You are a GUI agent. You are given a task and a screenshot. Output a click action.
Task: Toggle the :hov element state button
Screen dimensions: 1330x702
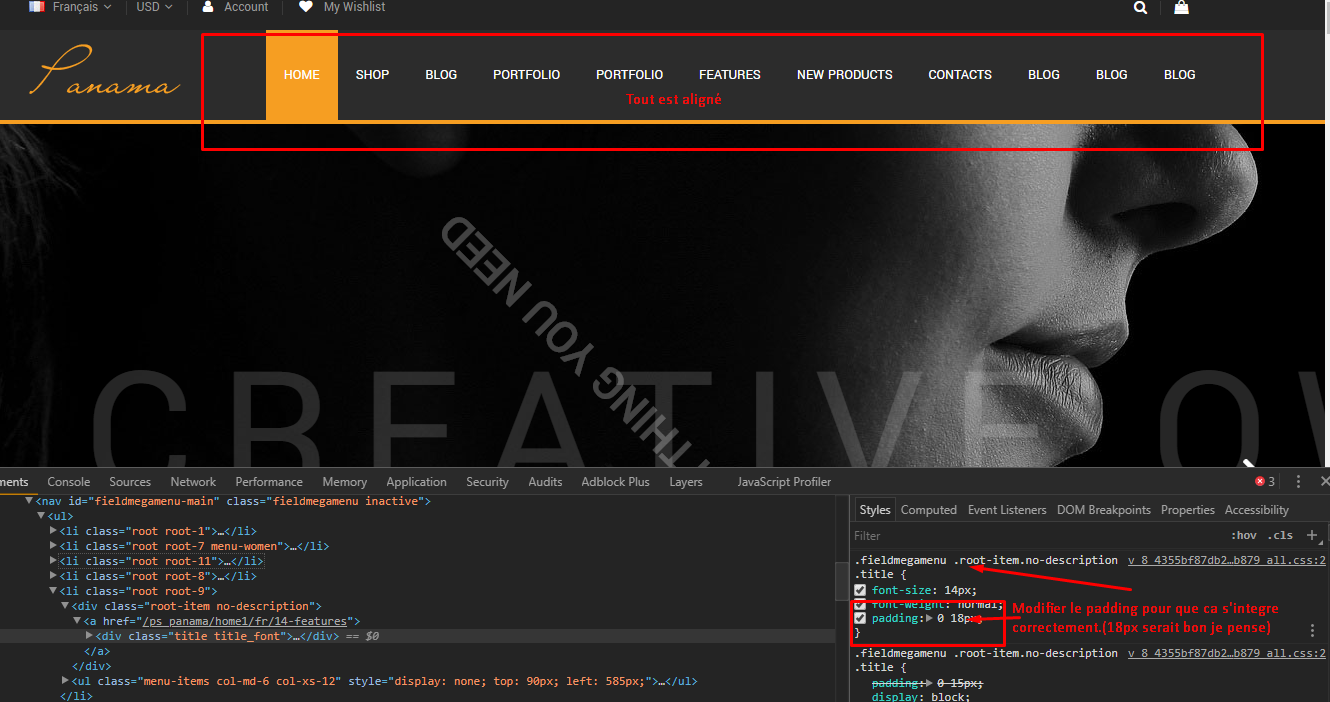click(1244, 536)
